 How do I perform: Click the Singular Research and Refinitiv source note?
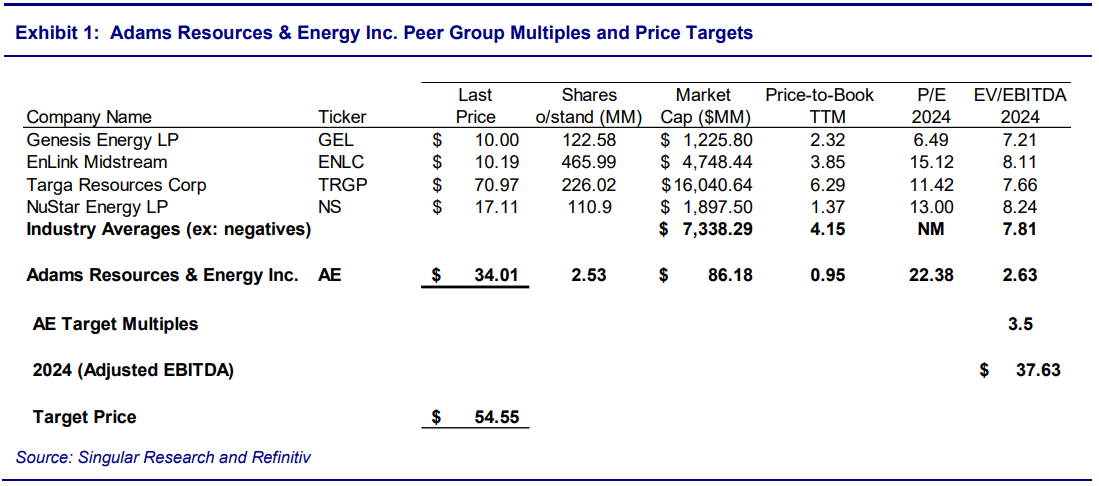(164, 457)
